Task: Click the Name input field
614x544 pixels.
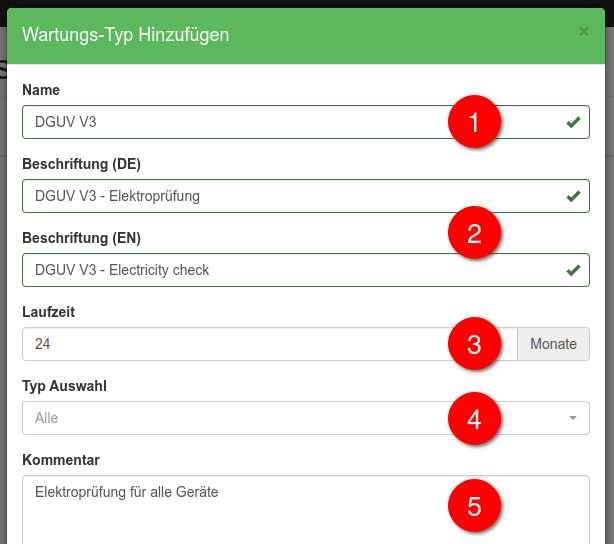Action: (306, 122)
